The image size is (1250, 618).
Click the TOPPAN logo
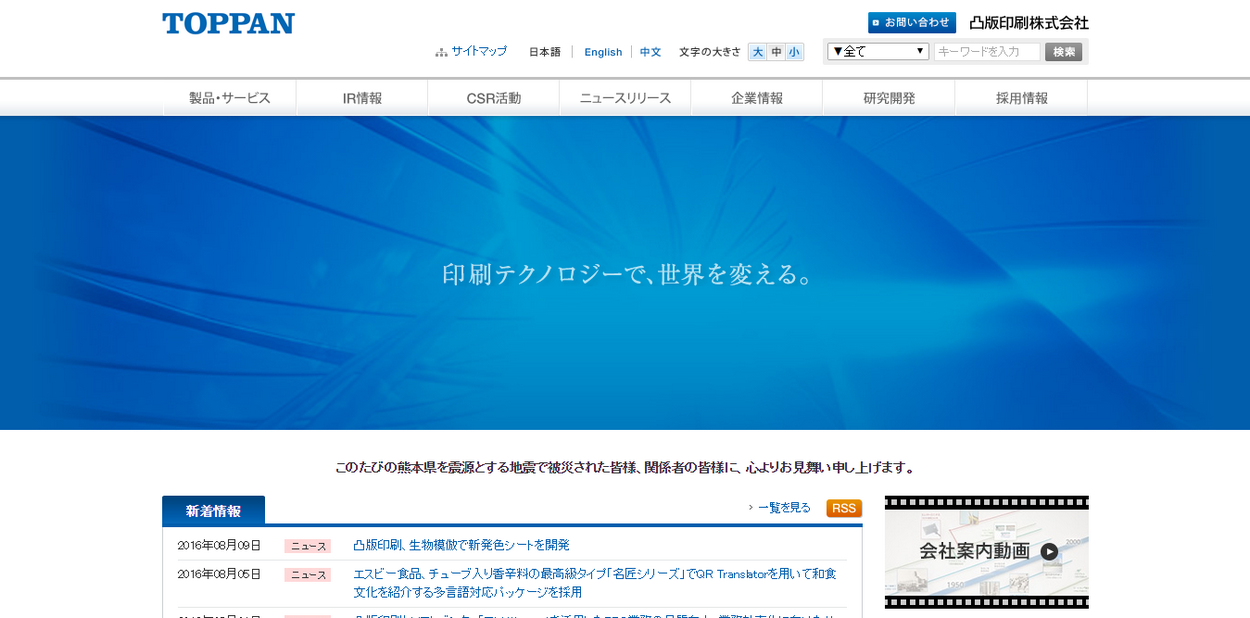[228, 24]
